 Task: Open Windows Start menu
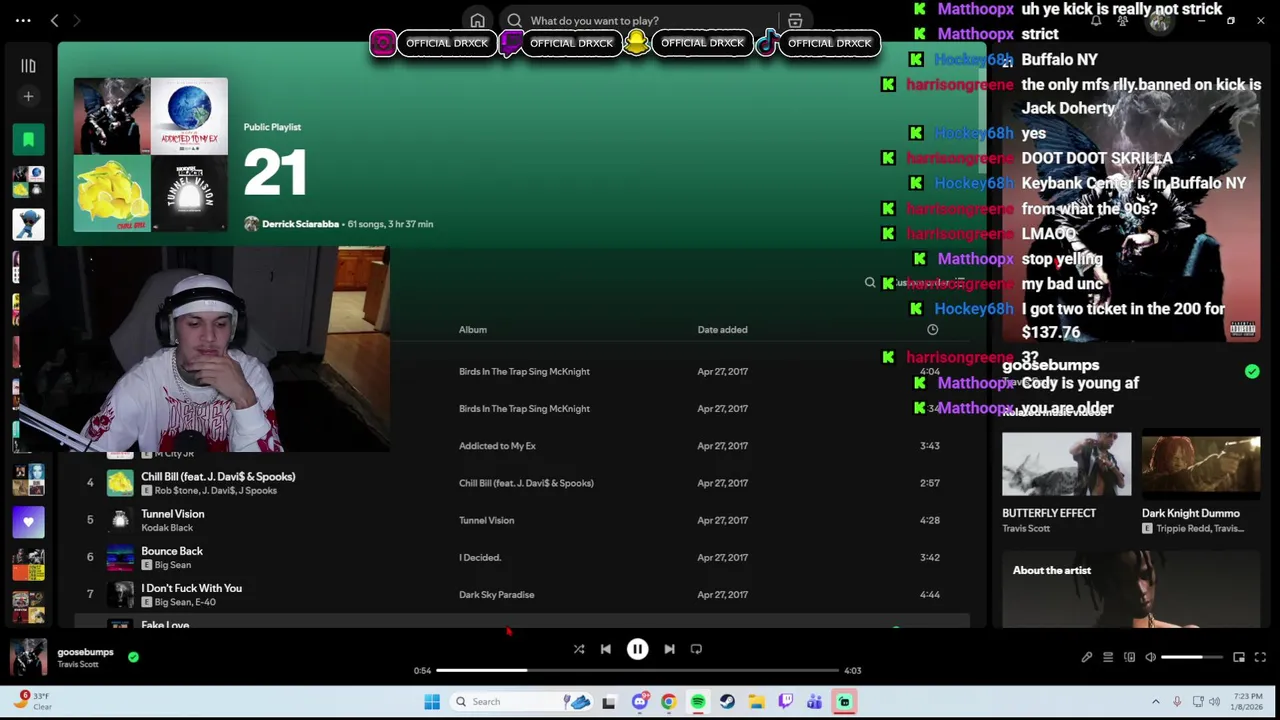coord(432,702)
